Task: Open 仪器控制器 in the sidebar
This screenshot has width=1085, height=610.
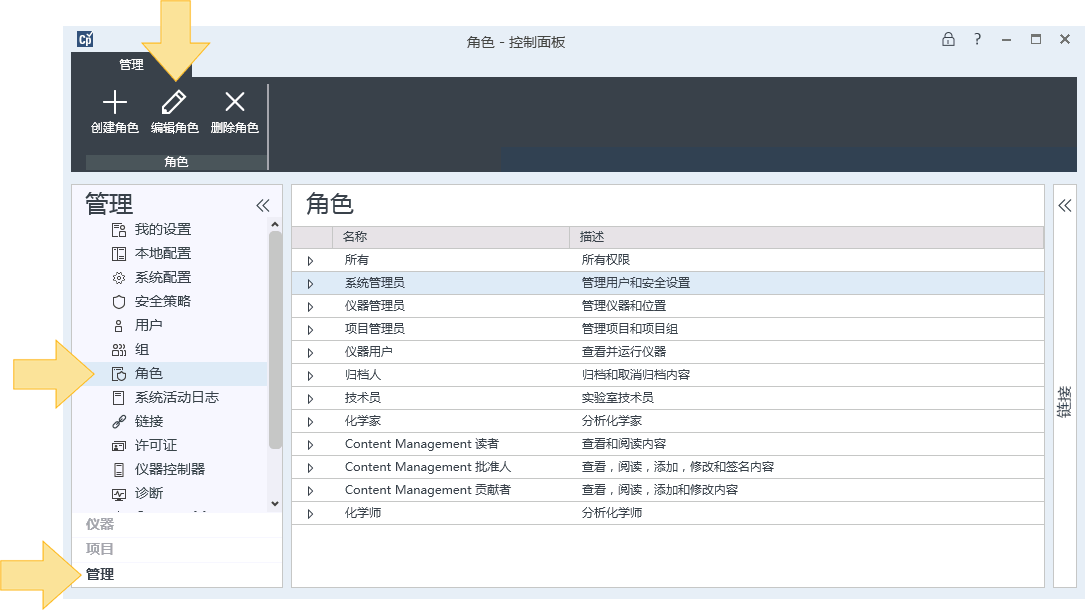Action: tap(170, 469)
